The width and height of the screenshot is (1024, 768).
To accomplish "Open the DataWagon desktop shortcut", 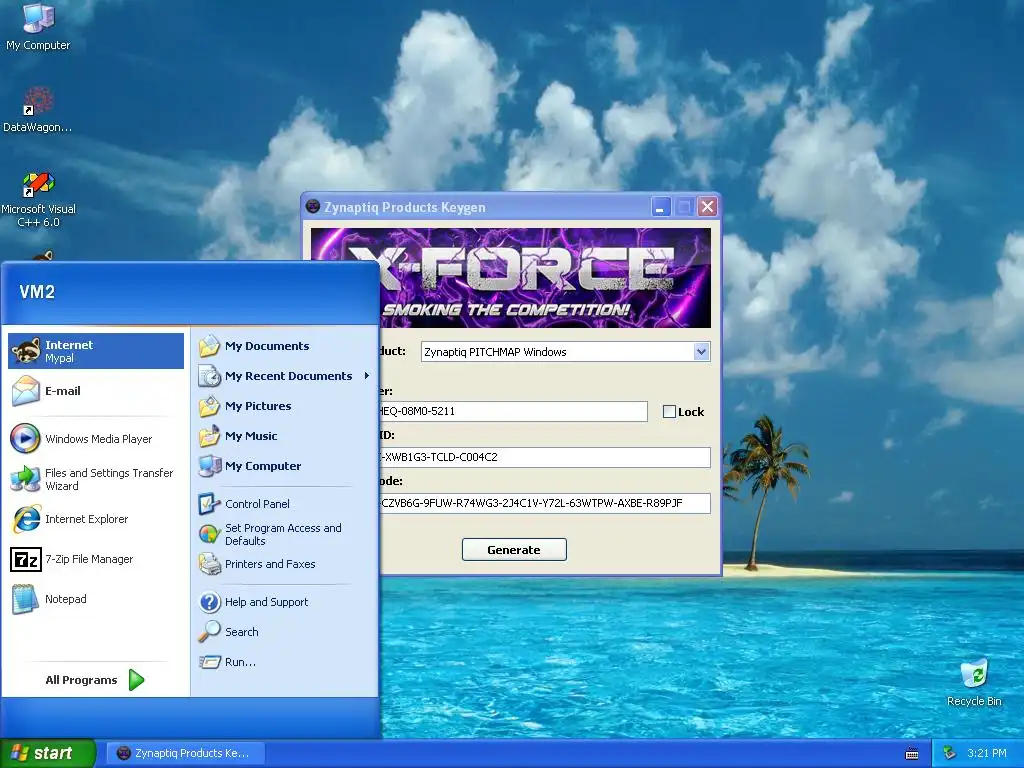I will (x=37, y=110).
